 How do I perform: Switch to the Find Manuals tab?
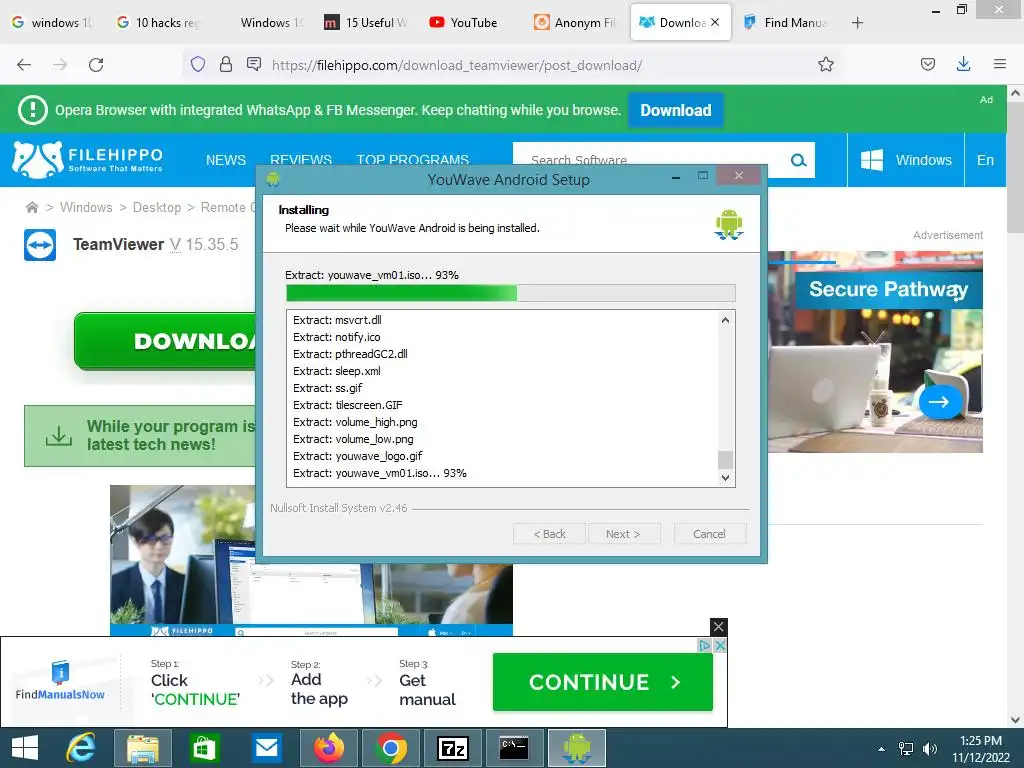tap(787, 23)
